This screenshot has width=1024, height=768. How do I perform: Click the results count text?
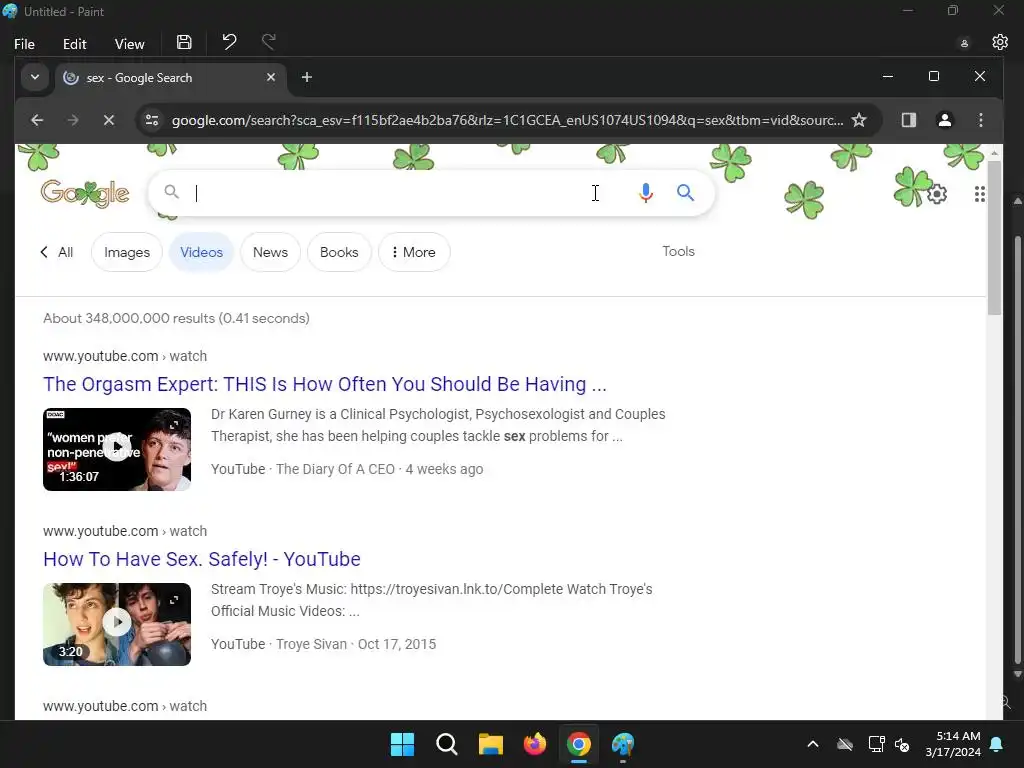click(176, 318)
